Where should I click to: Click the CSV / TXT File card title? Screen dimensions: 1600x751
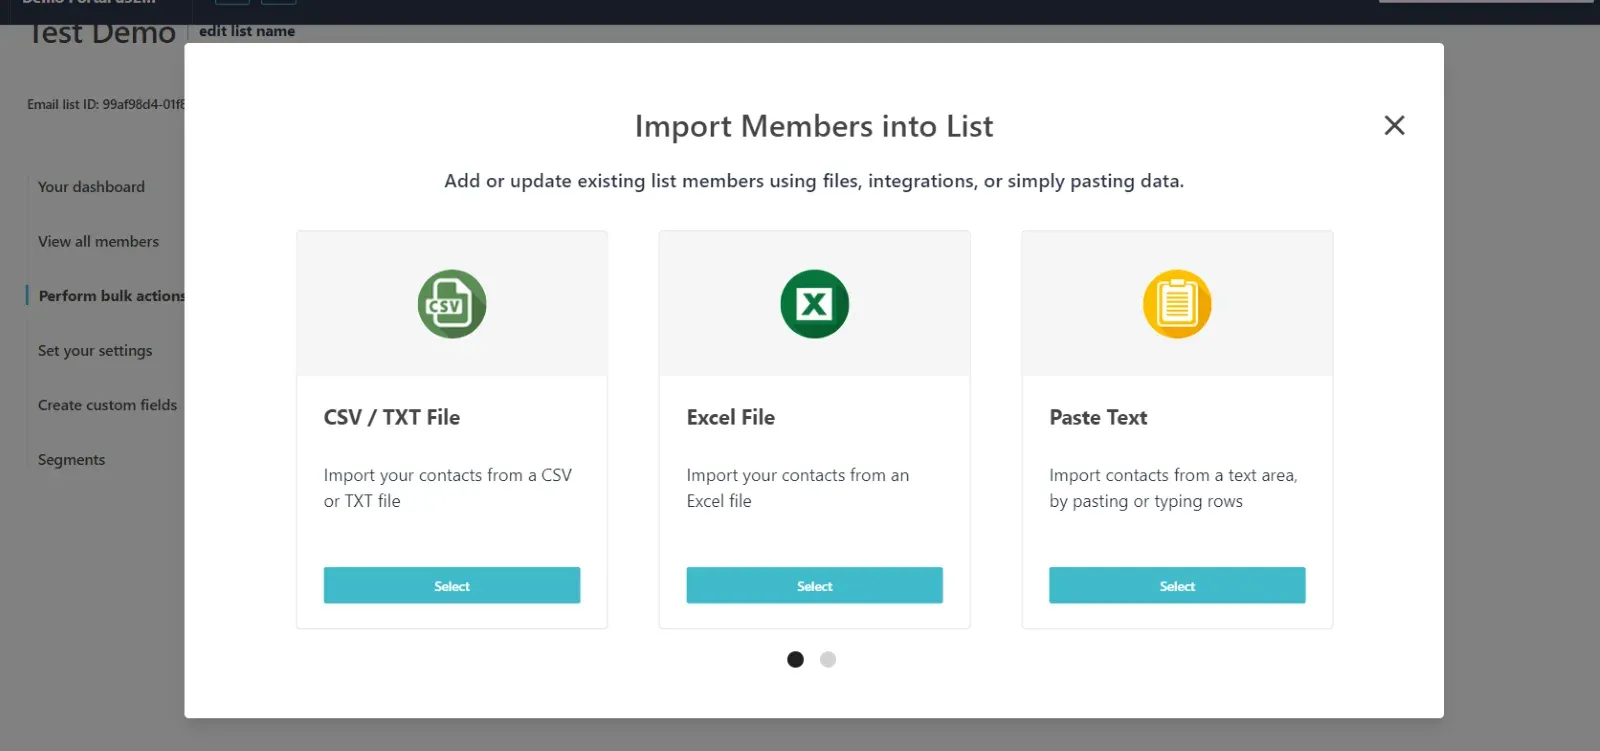coord(392,417)
